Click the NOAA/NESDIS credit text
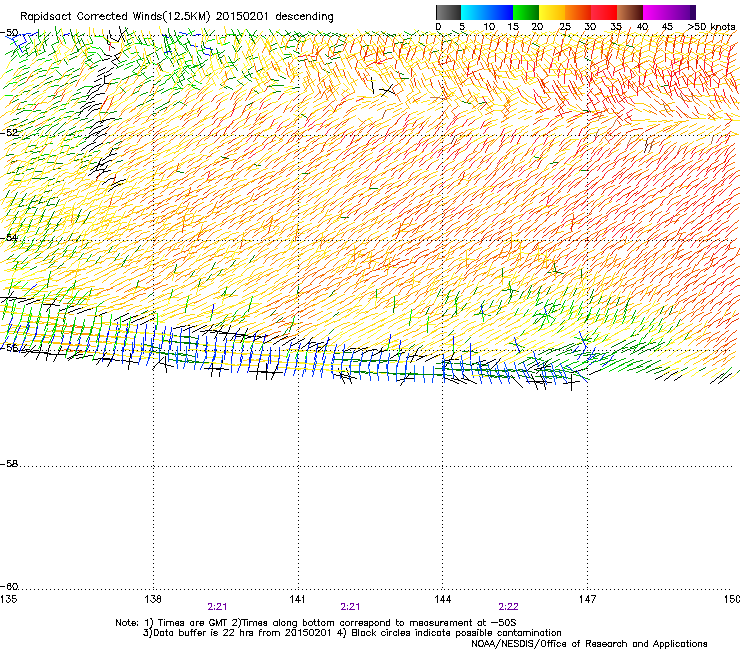The height and width of the screenshot is (650, 740). coord(589,644)
